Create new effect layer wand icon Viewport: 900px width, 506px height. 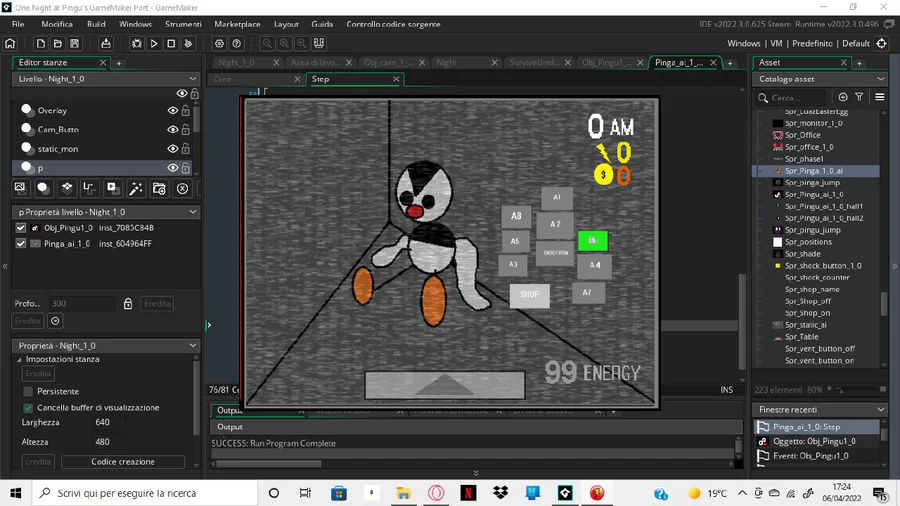click(136, 188)
